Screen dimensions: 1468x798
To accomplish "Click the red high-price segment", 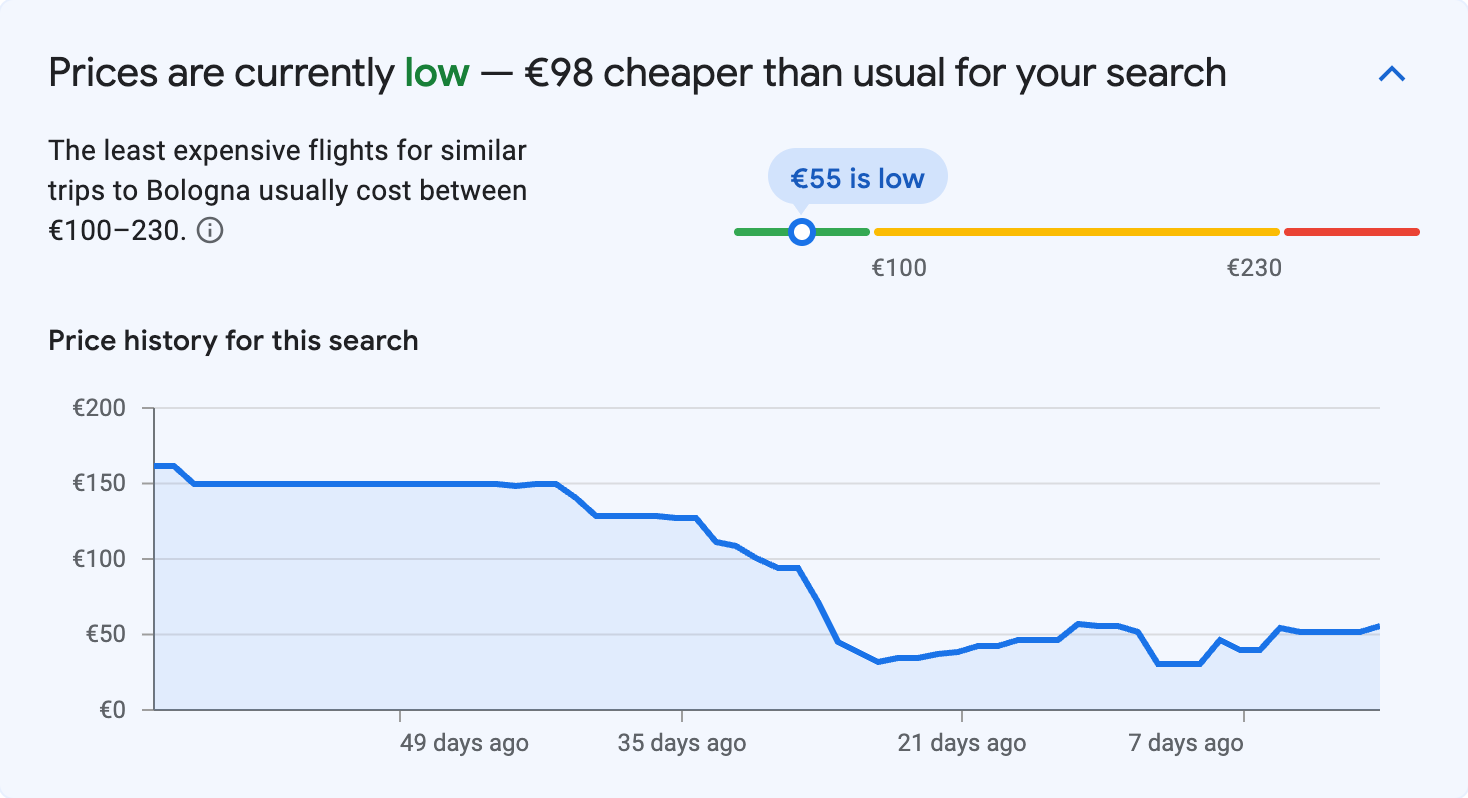I will tap(1350, 231).
